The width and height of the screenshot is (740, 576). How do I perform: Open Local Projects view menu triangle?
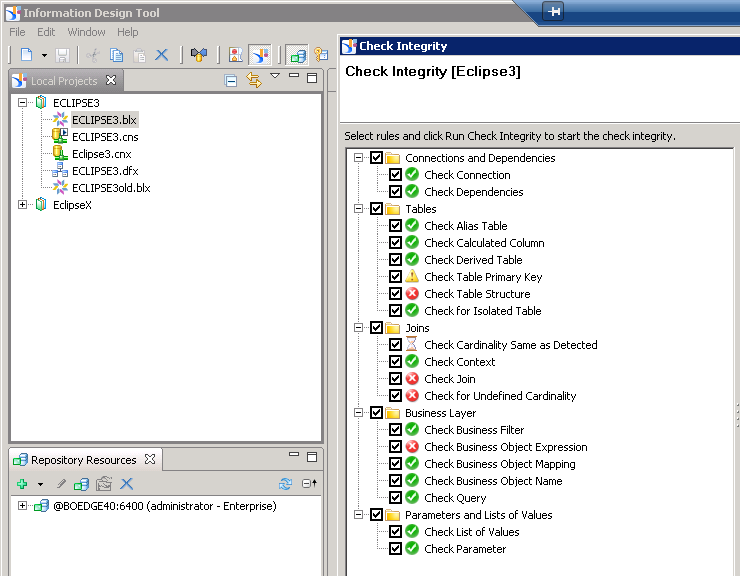[275, 76]
